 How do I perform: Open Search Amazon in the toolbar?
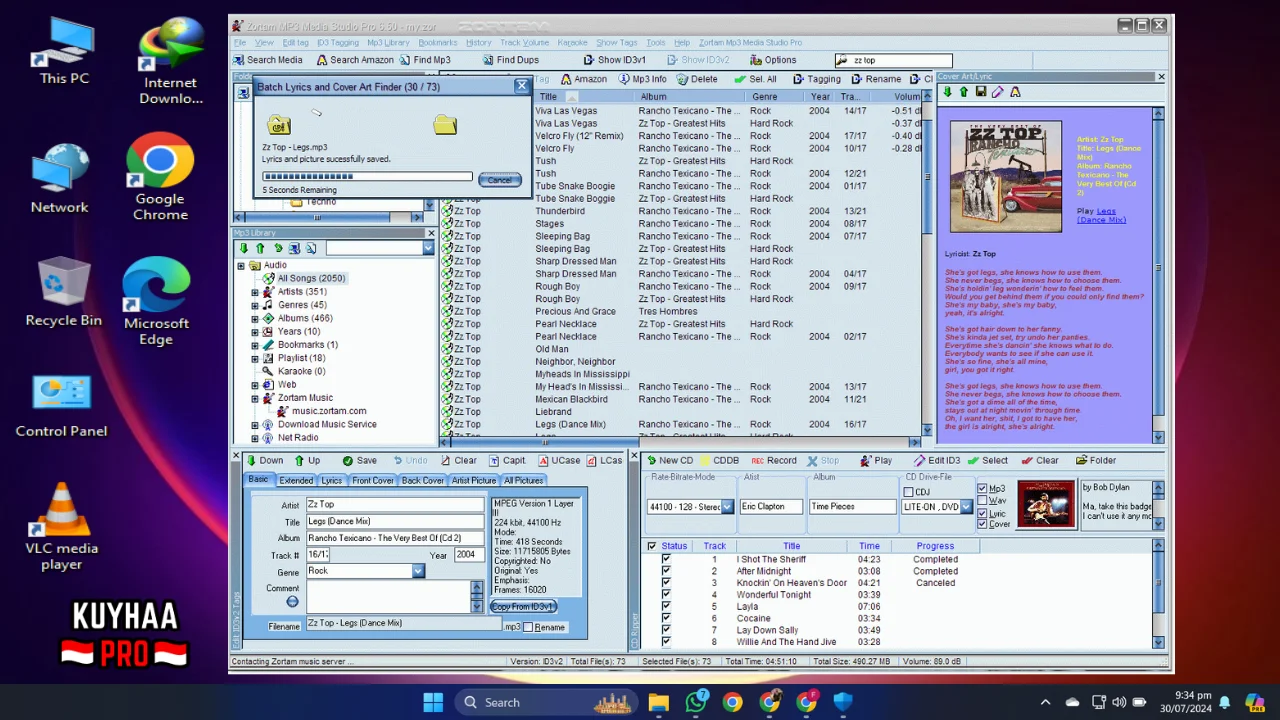pos(355,60)
